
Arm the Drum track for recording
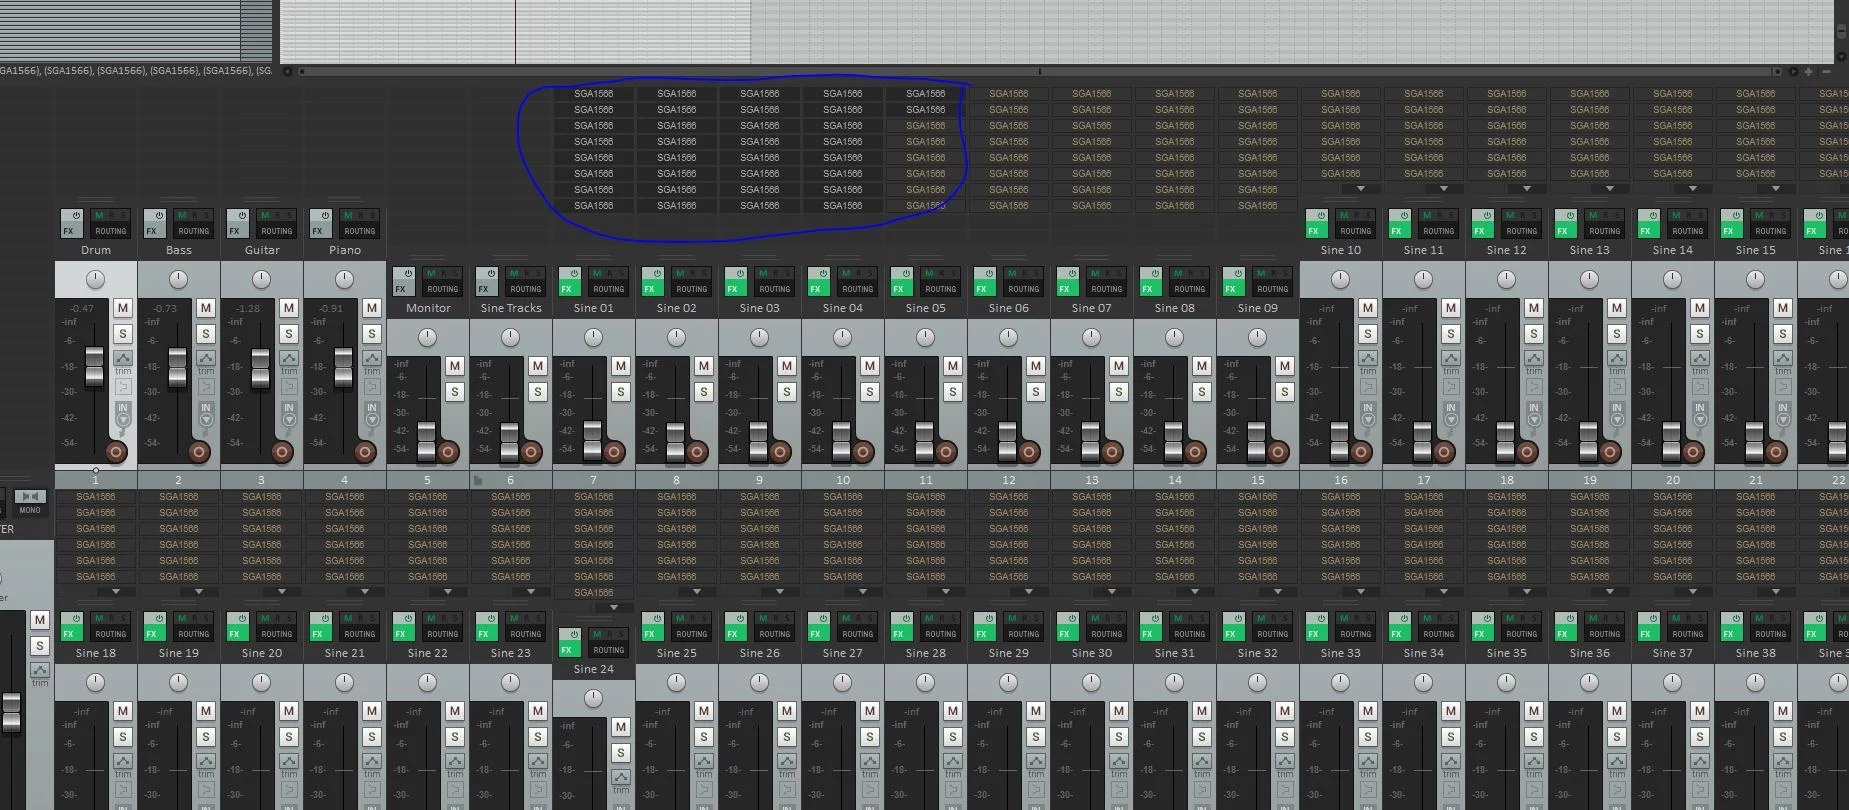[x=117, y=452]
